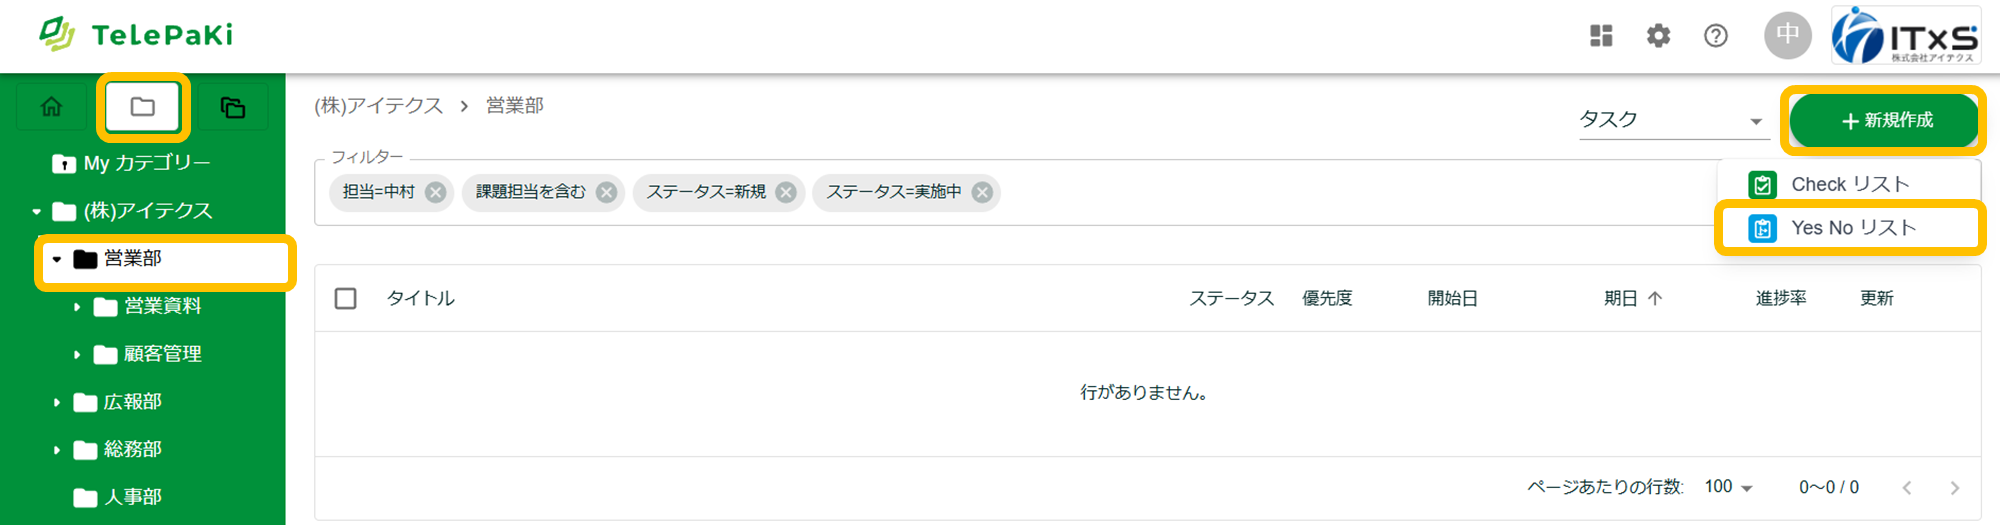Remove the ステータス=新規 filter chip
This screenshot has width=2000, height=525.
click(x=786, y=192)
